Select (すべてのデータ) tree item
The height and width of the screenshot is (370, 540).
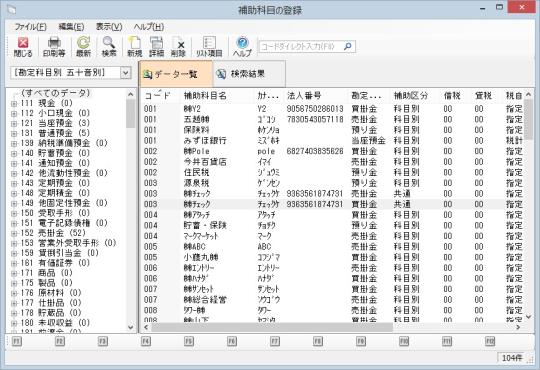click(55, 93)
